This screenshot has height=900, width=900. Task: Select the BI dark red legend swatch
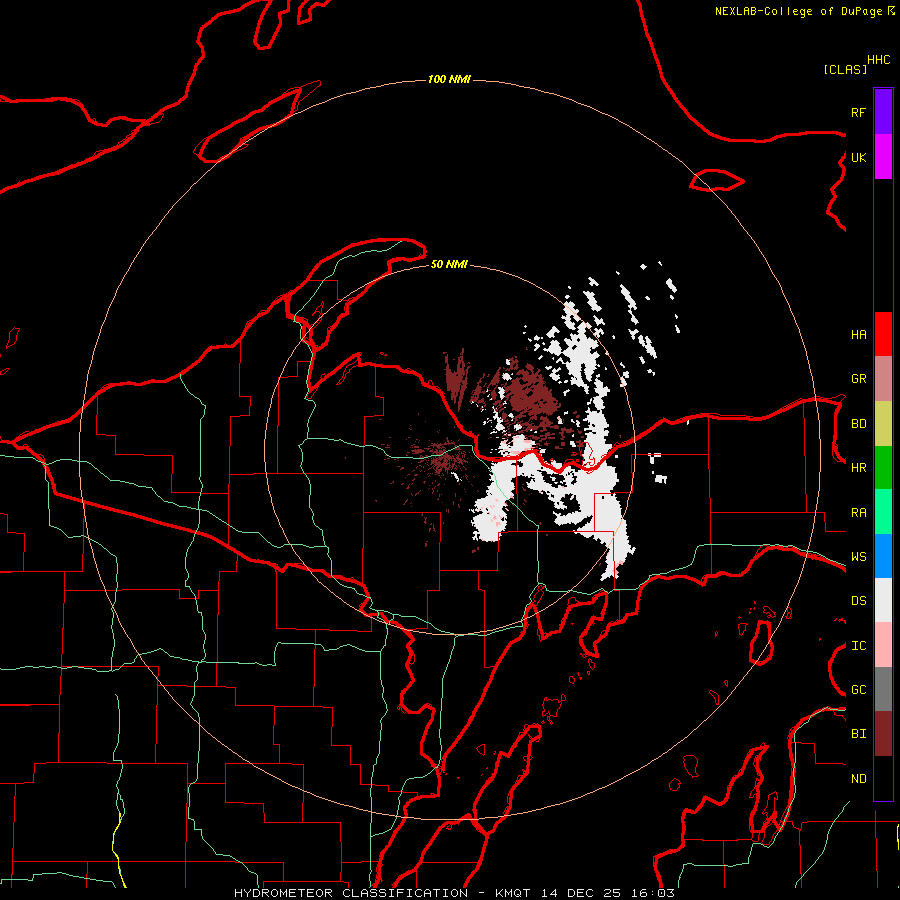[x=883, y=734]
